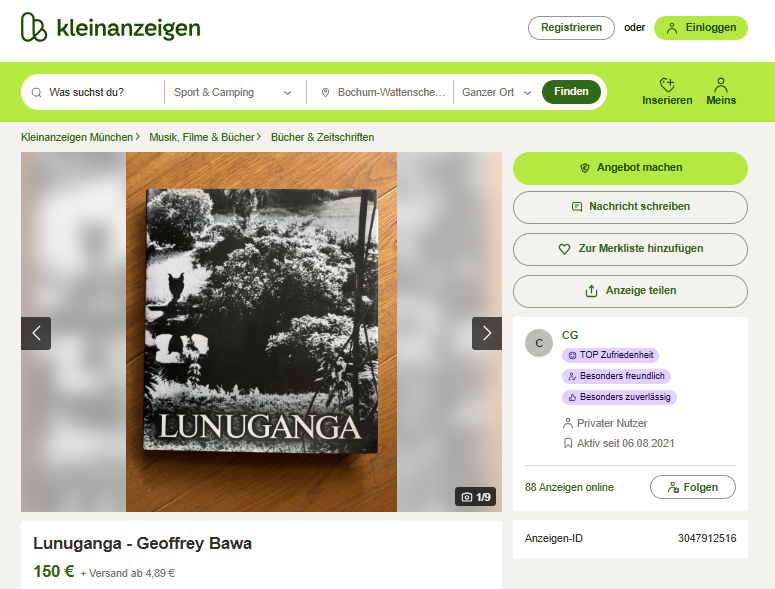The width and height of the screenshot is (775, 589).
Task: Click the Finden search button
Action: tap(571, 92)
